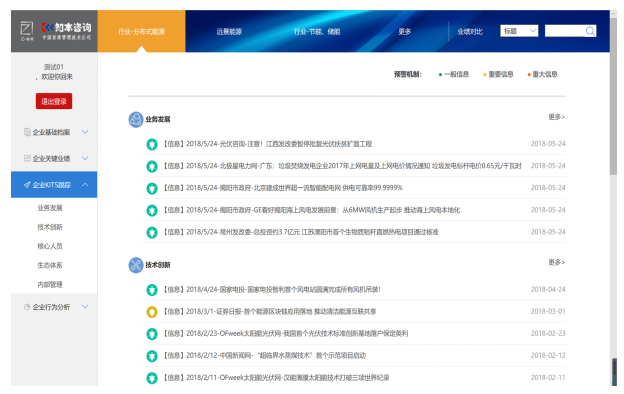This screenshot has height=394, width=624.
Task: Click 更多> link for 业务发展
Action: tap(556, 117)
